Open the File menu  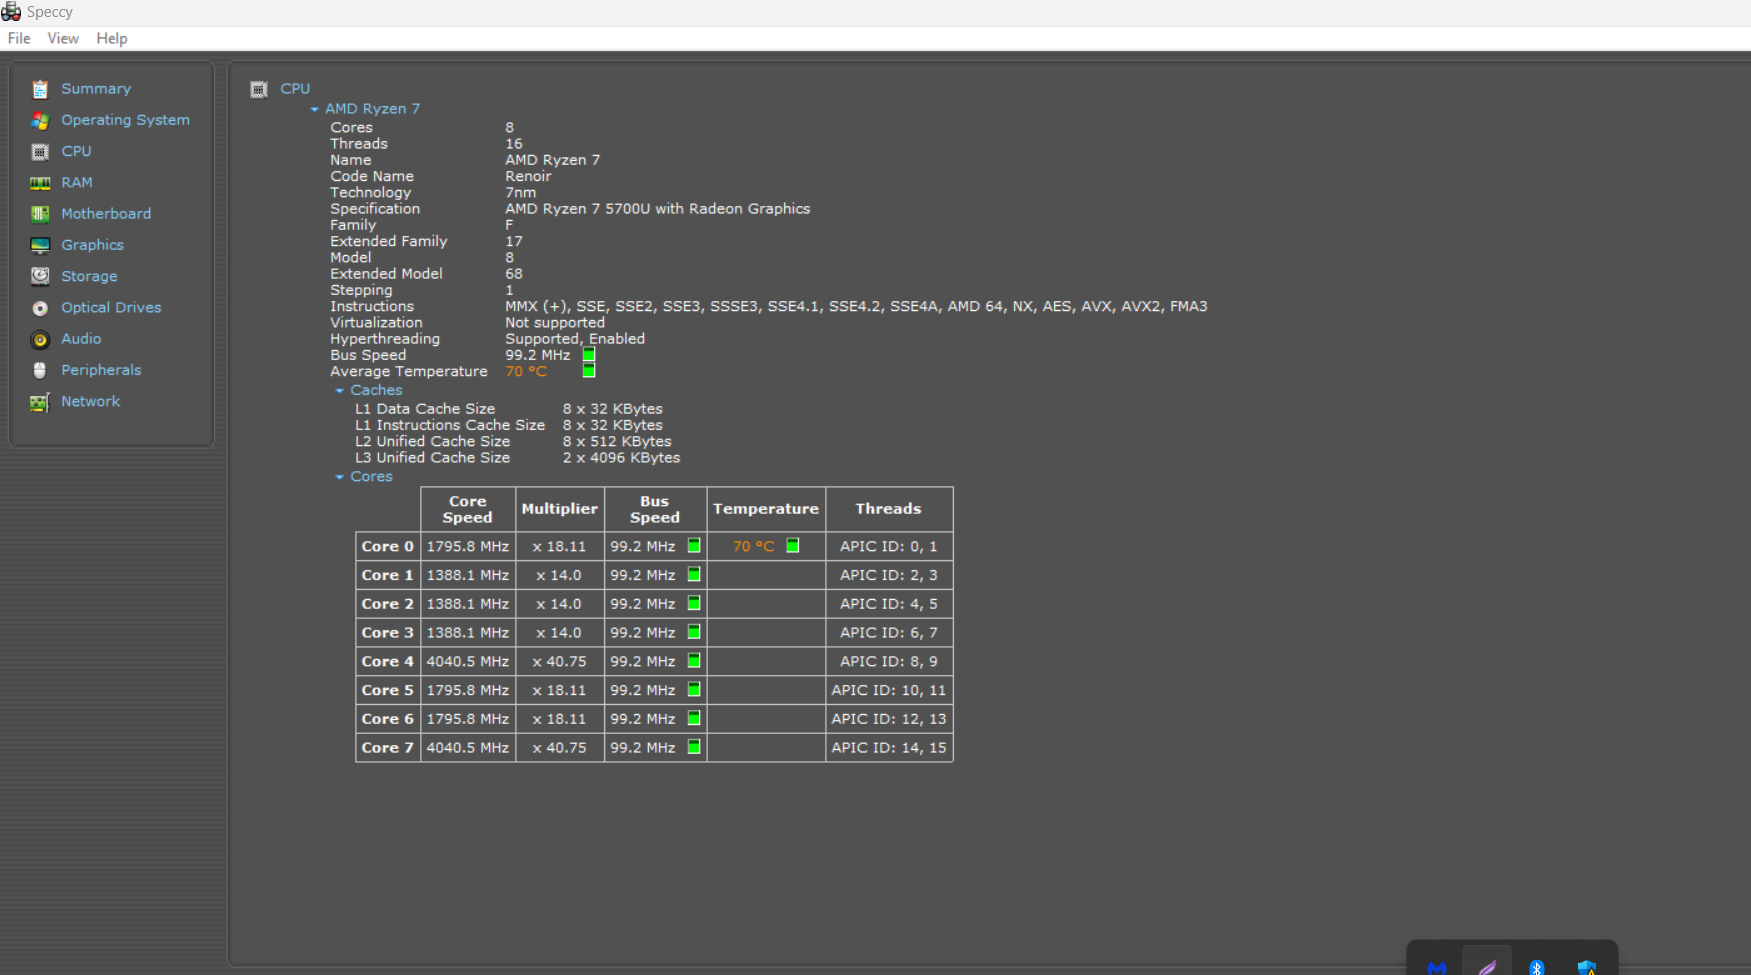click(x=19, y=38)
